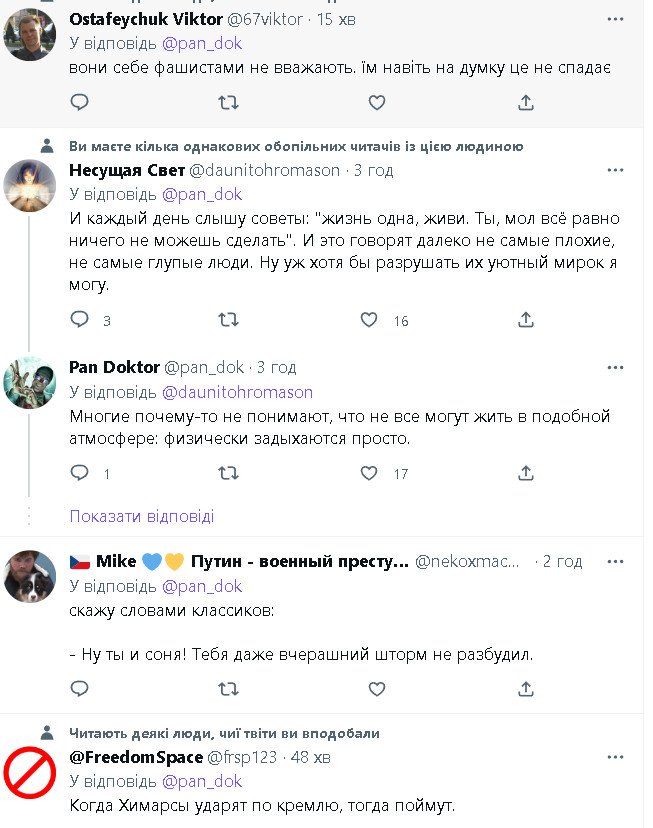The width and height of the screenshot is (653, 828).
Task: Retweet Pan Doktor's reply tweet
Action: [x=228, y=473]
